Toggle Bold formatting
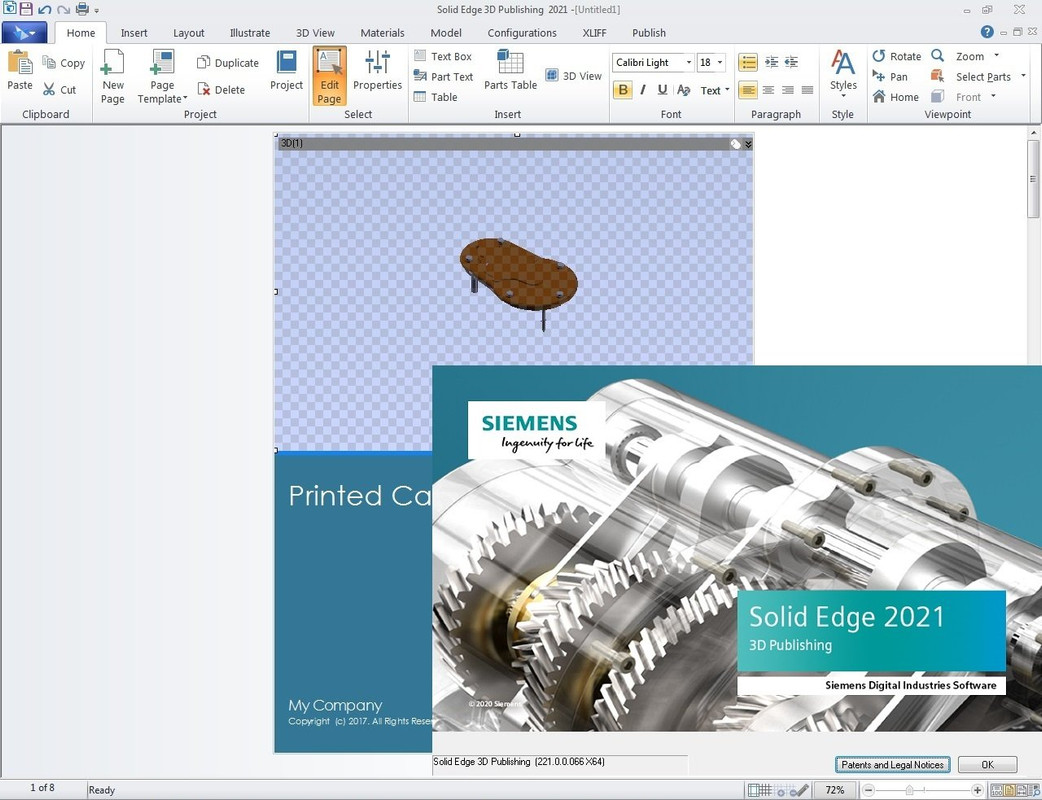Image resolution: width=1042 pixels, height=800 pixels. click(x=623, y=90)
